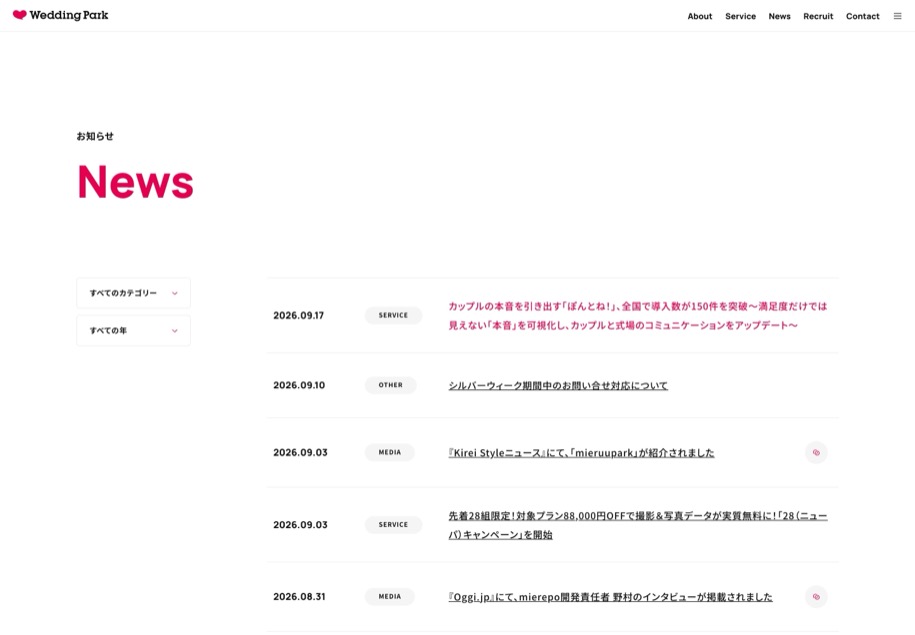Open the Oggi.jp mierepo interview article

(x=610, y=596)
